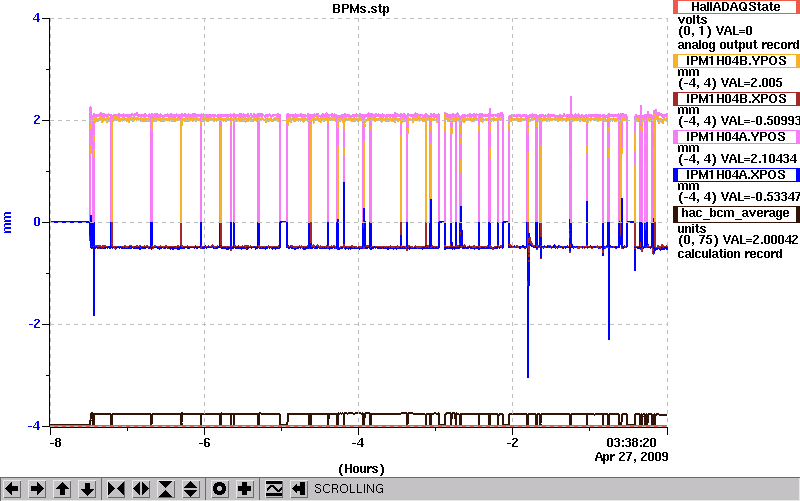Screen dimensions: 800x501
Task: Click the circle auto-scale toolbar button
Action: click(219, 489)
